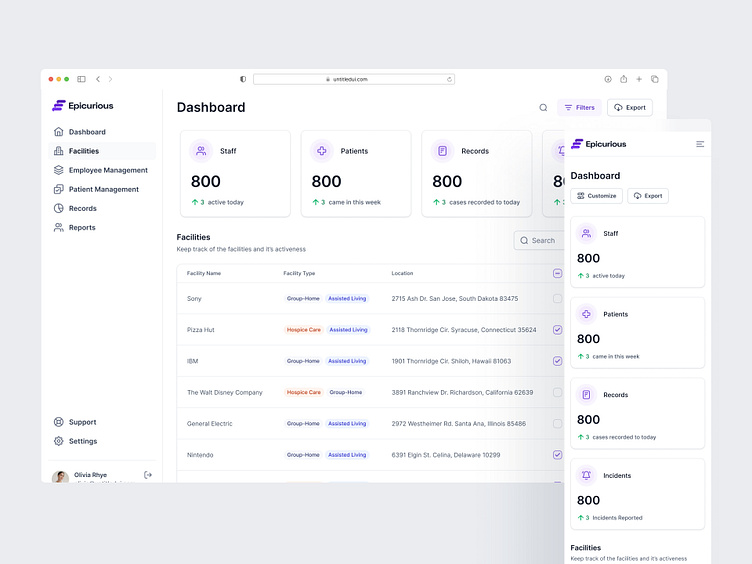Check The Walt Disney Company row checkbox
752x564 pixels.
coord(557,392)
